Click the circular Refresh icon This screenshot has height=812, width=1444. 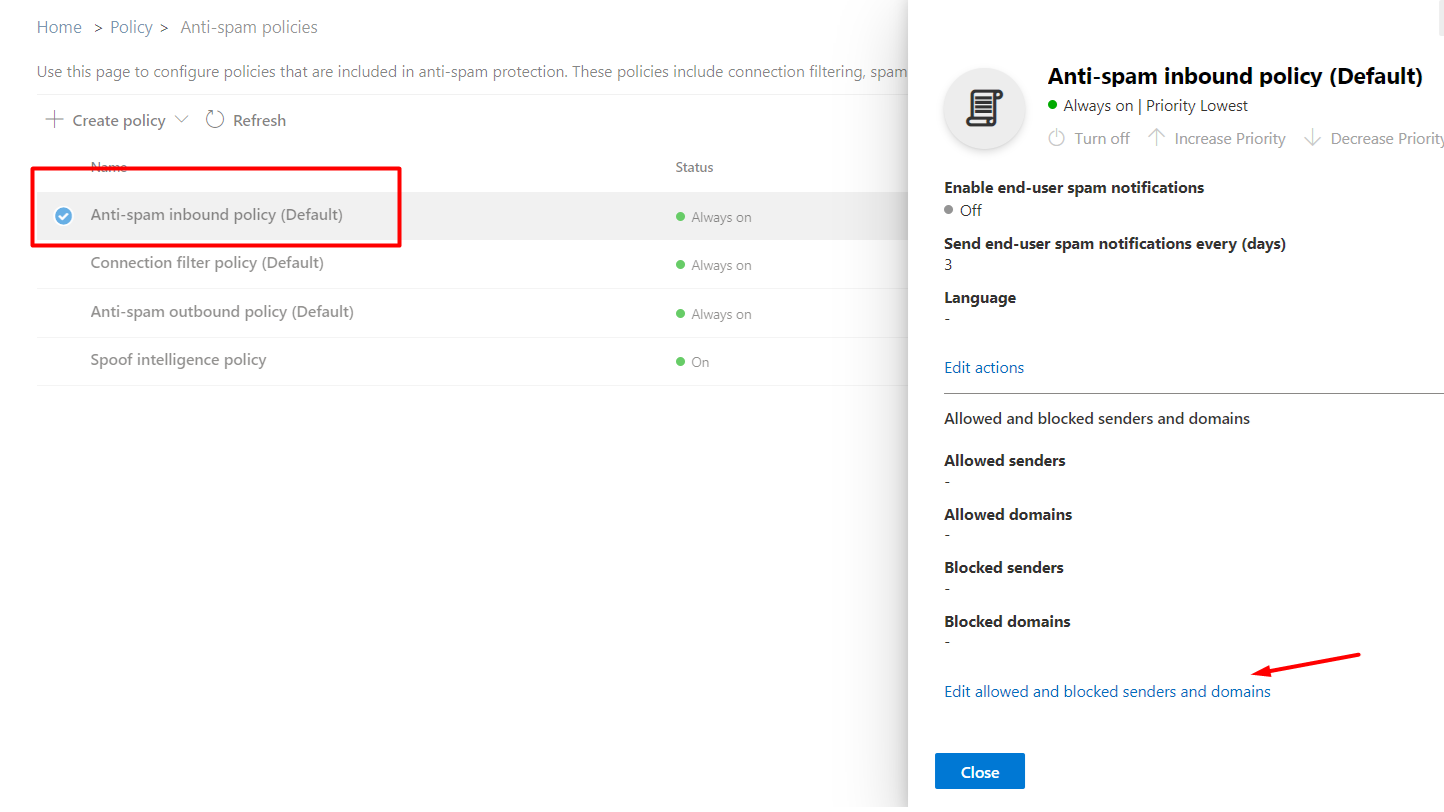pos(215,120)
